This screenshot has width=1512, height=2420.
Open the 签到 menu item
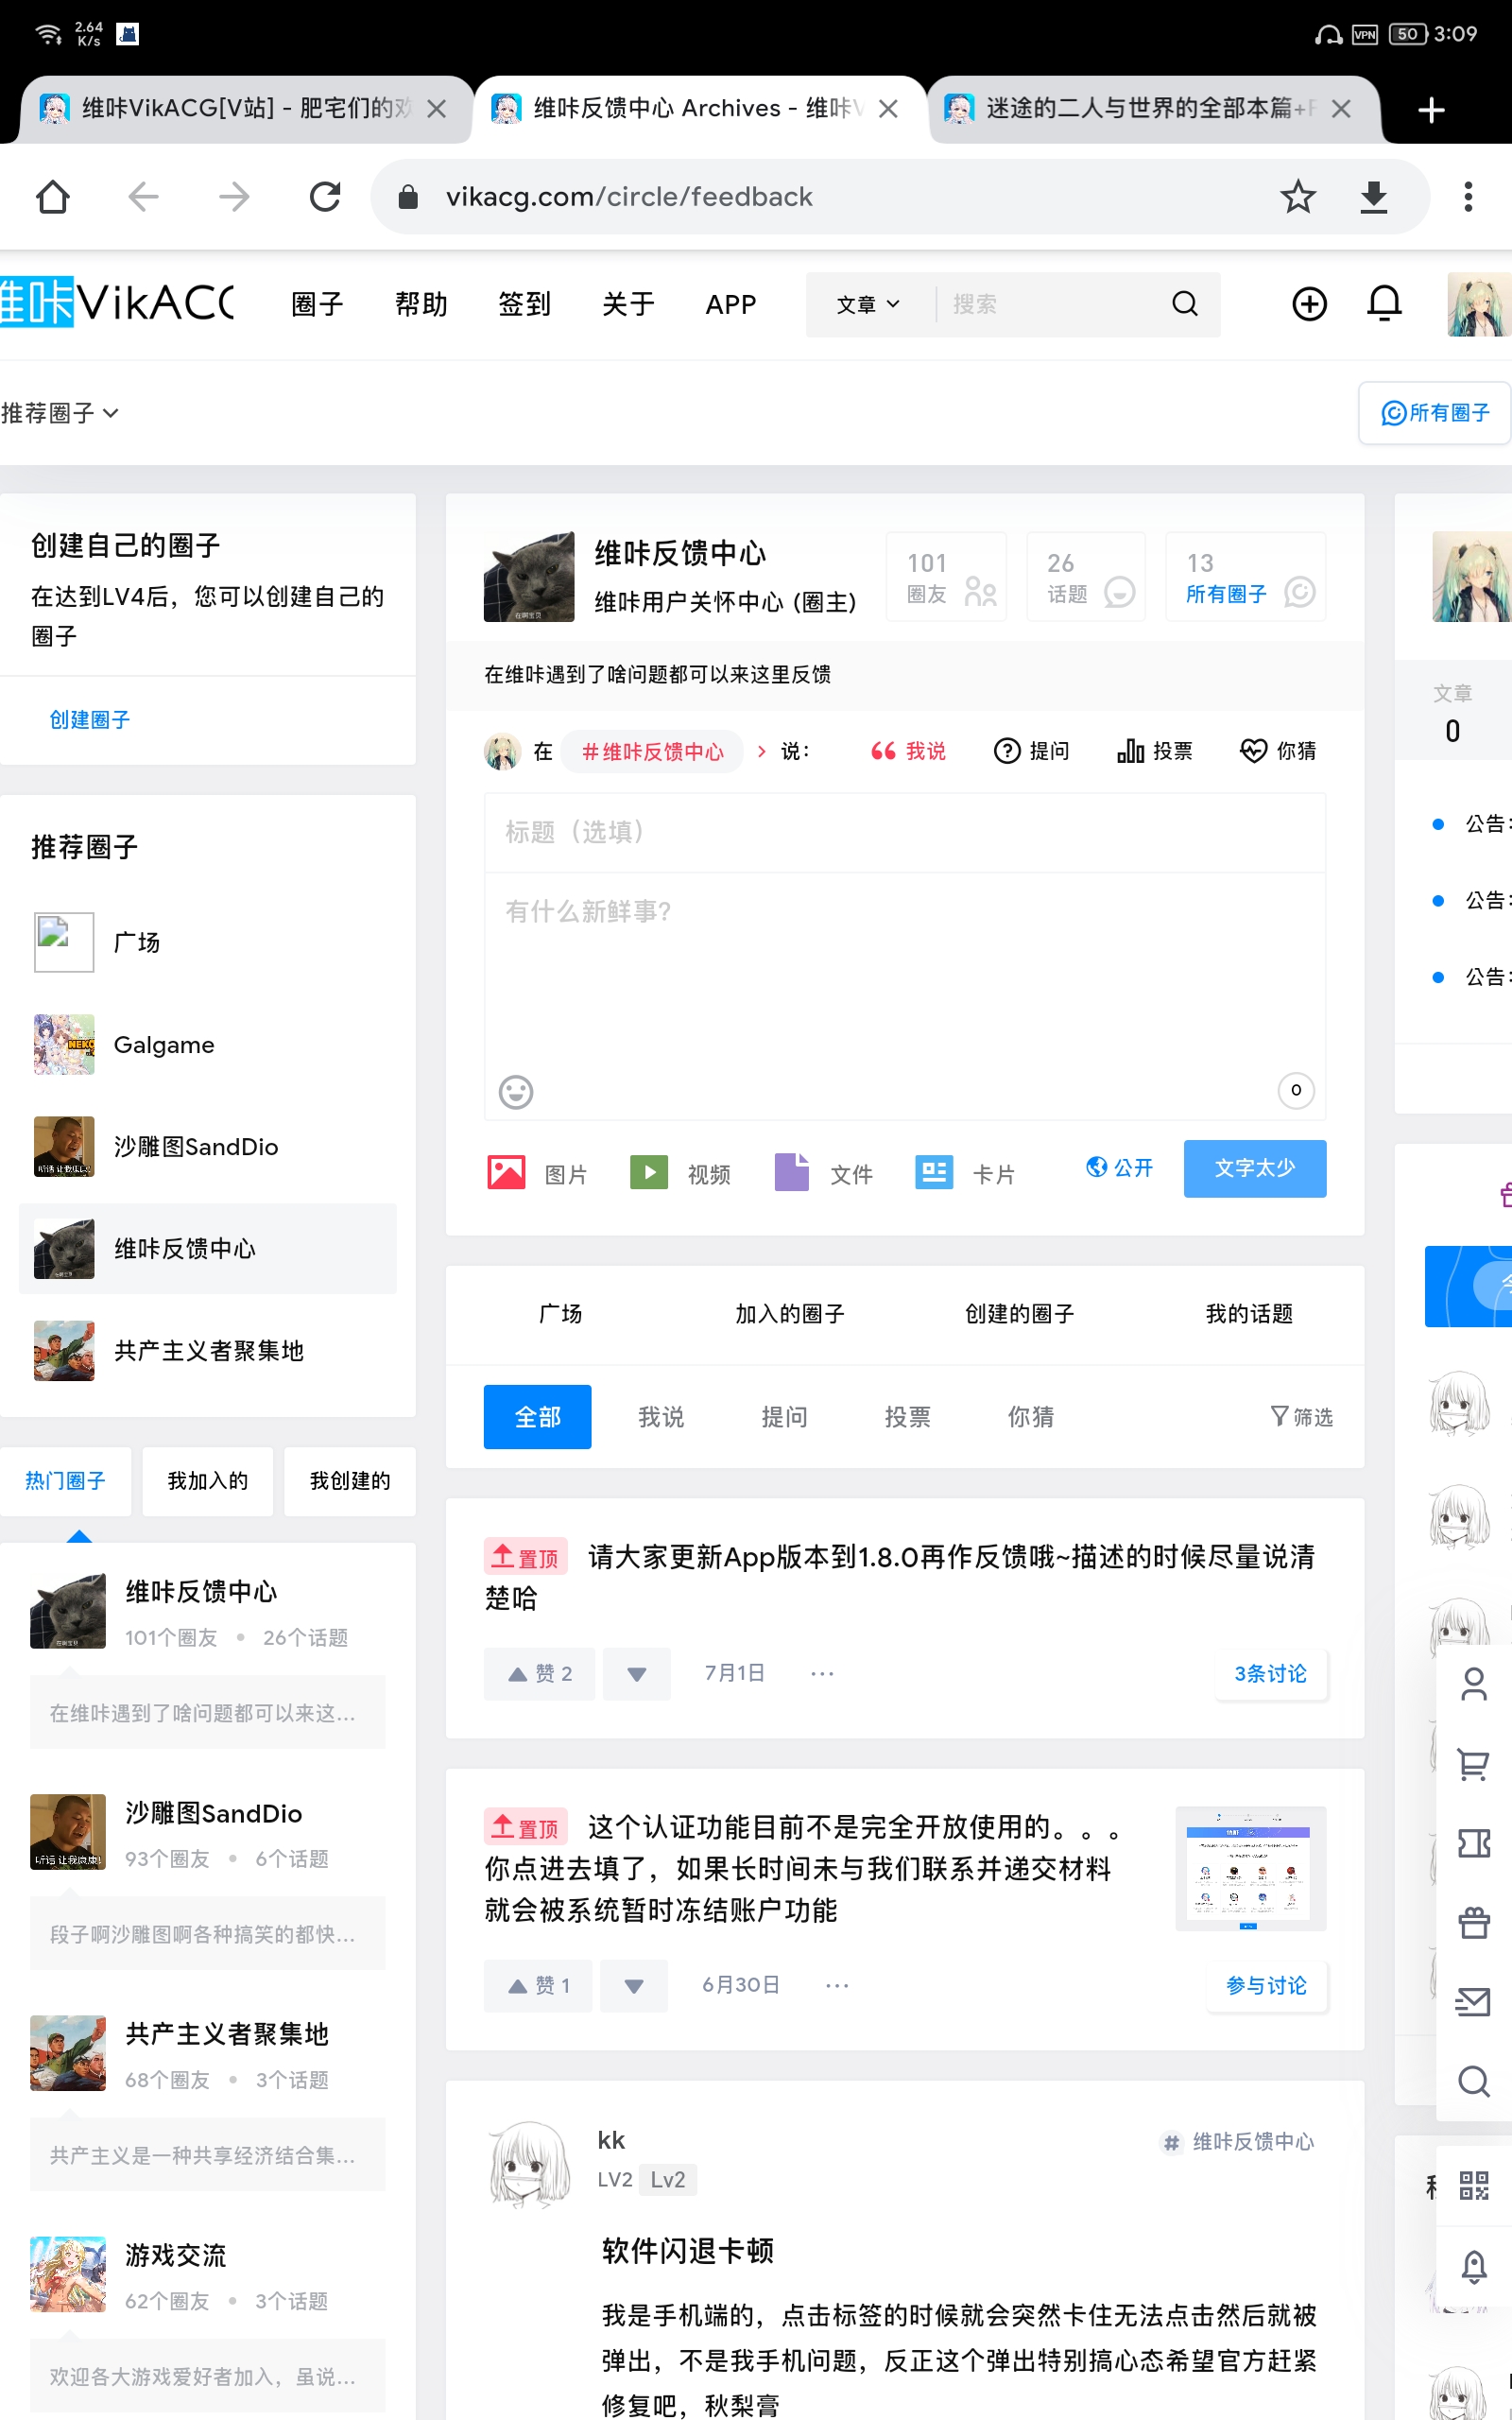click(524, 304)
